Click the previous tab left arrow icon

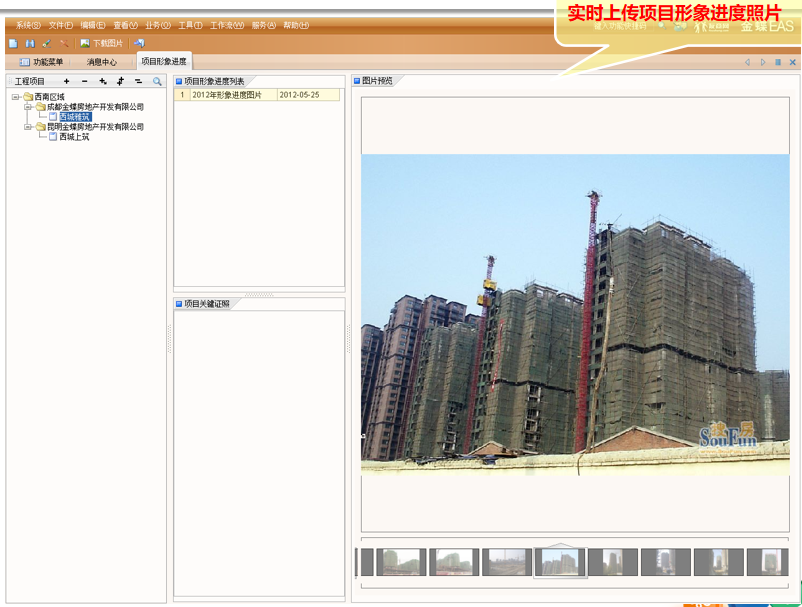[x=747, y=62]
